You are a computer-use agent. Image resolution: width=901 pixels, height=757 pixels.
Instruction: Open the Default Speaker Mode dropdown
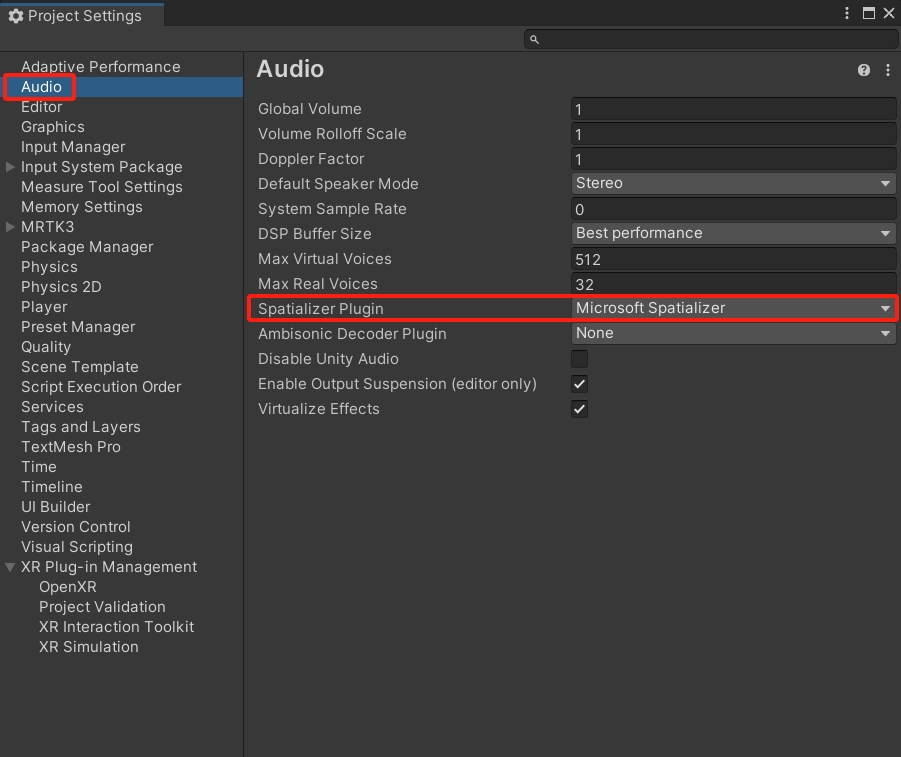coord(733,183)
